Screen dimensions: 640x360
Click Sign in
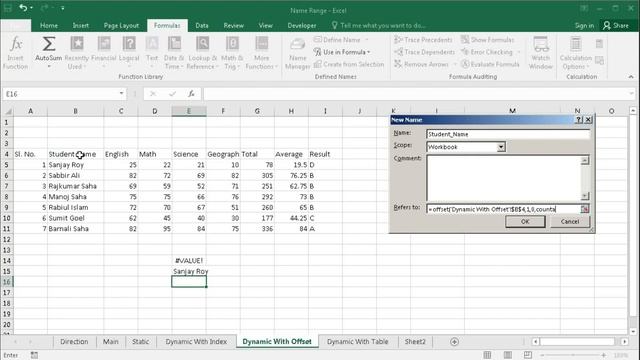[584, 25]
